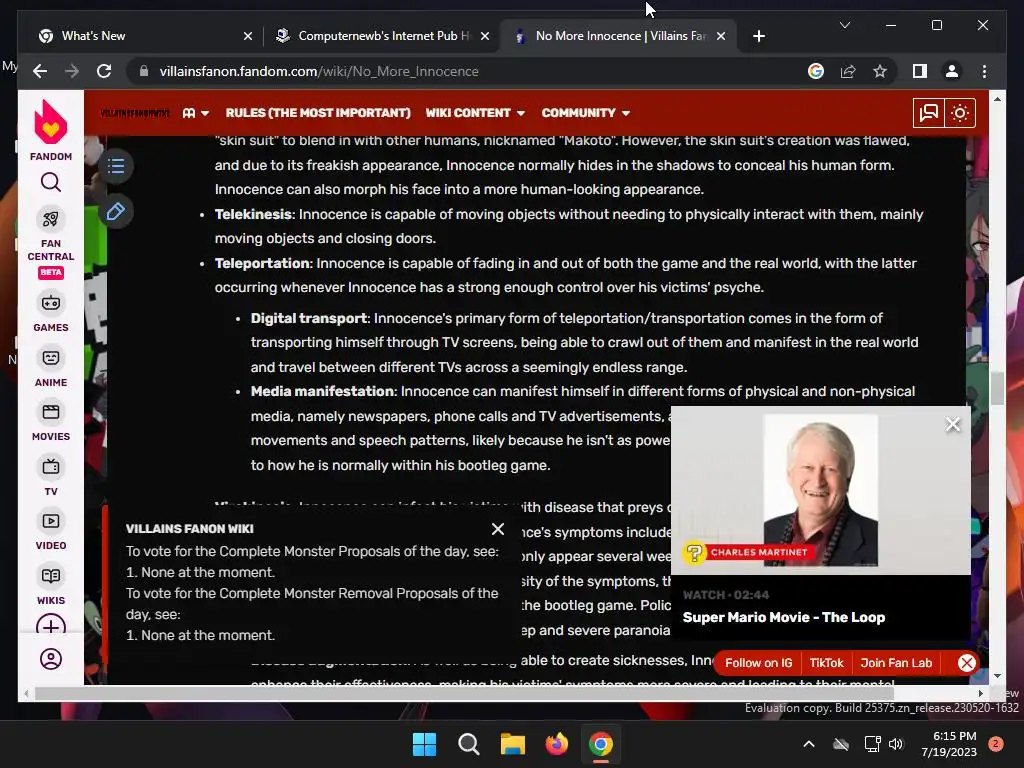This screenshot has width=1024, height=768.
Task: Click the Follow on IG link
Action: (x=758, y=663)
